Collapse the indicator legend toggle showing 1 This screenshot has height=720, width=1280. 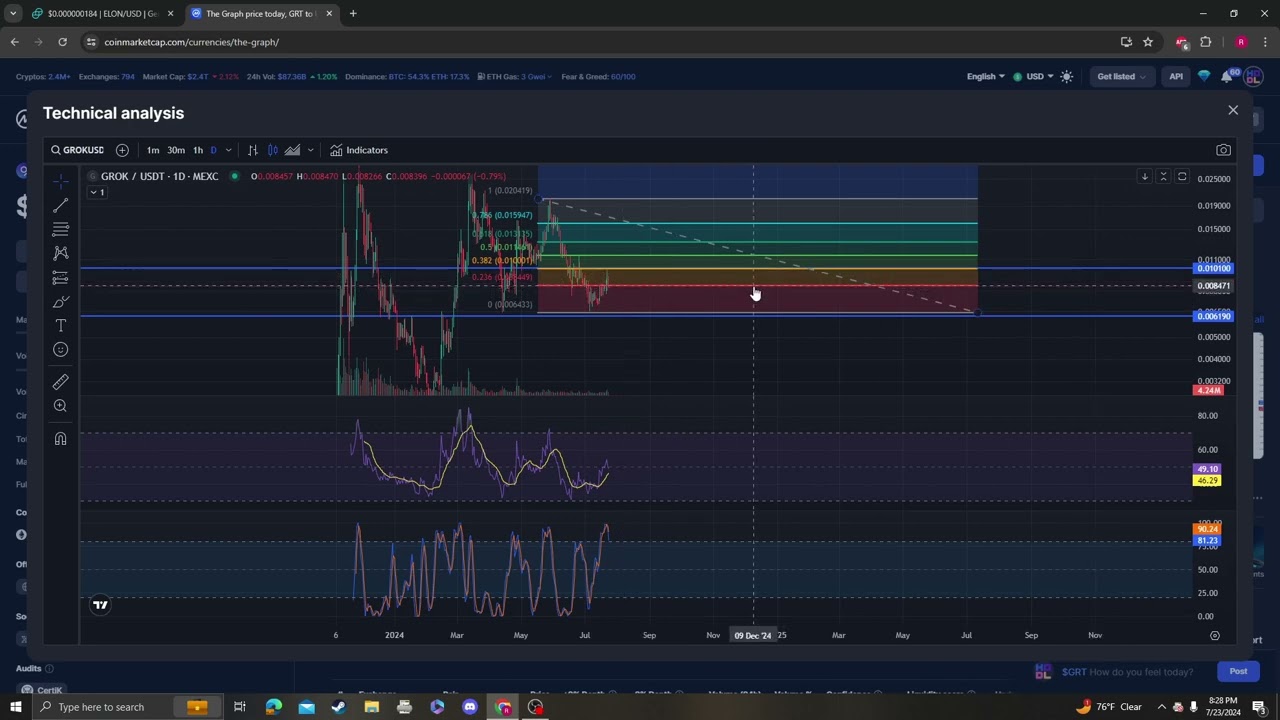96,192
